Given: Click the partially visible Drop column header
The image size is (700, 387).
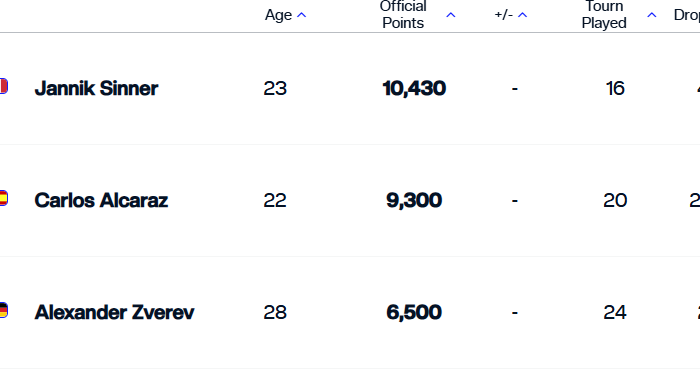Looking at the screenshot, I should 687,15.
